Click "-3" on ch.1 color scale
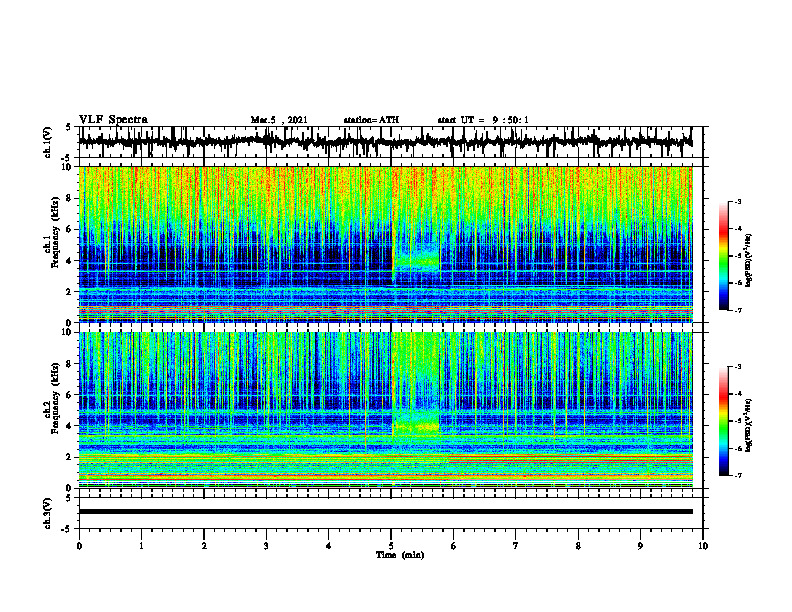 (737, 202)
